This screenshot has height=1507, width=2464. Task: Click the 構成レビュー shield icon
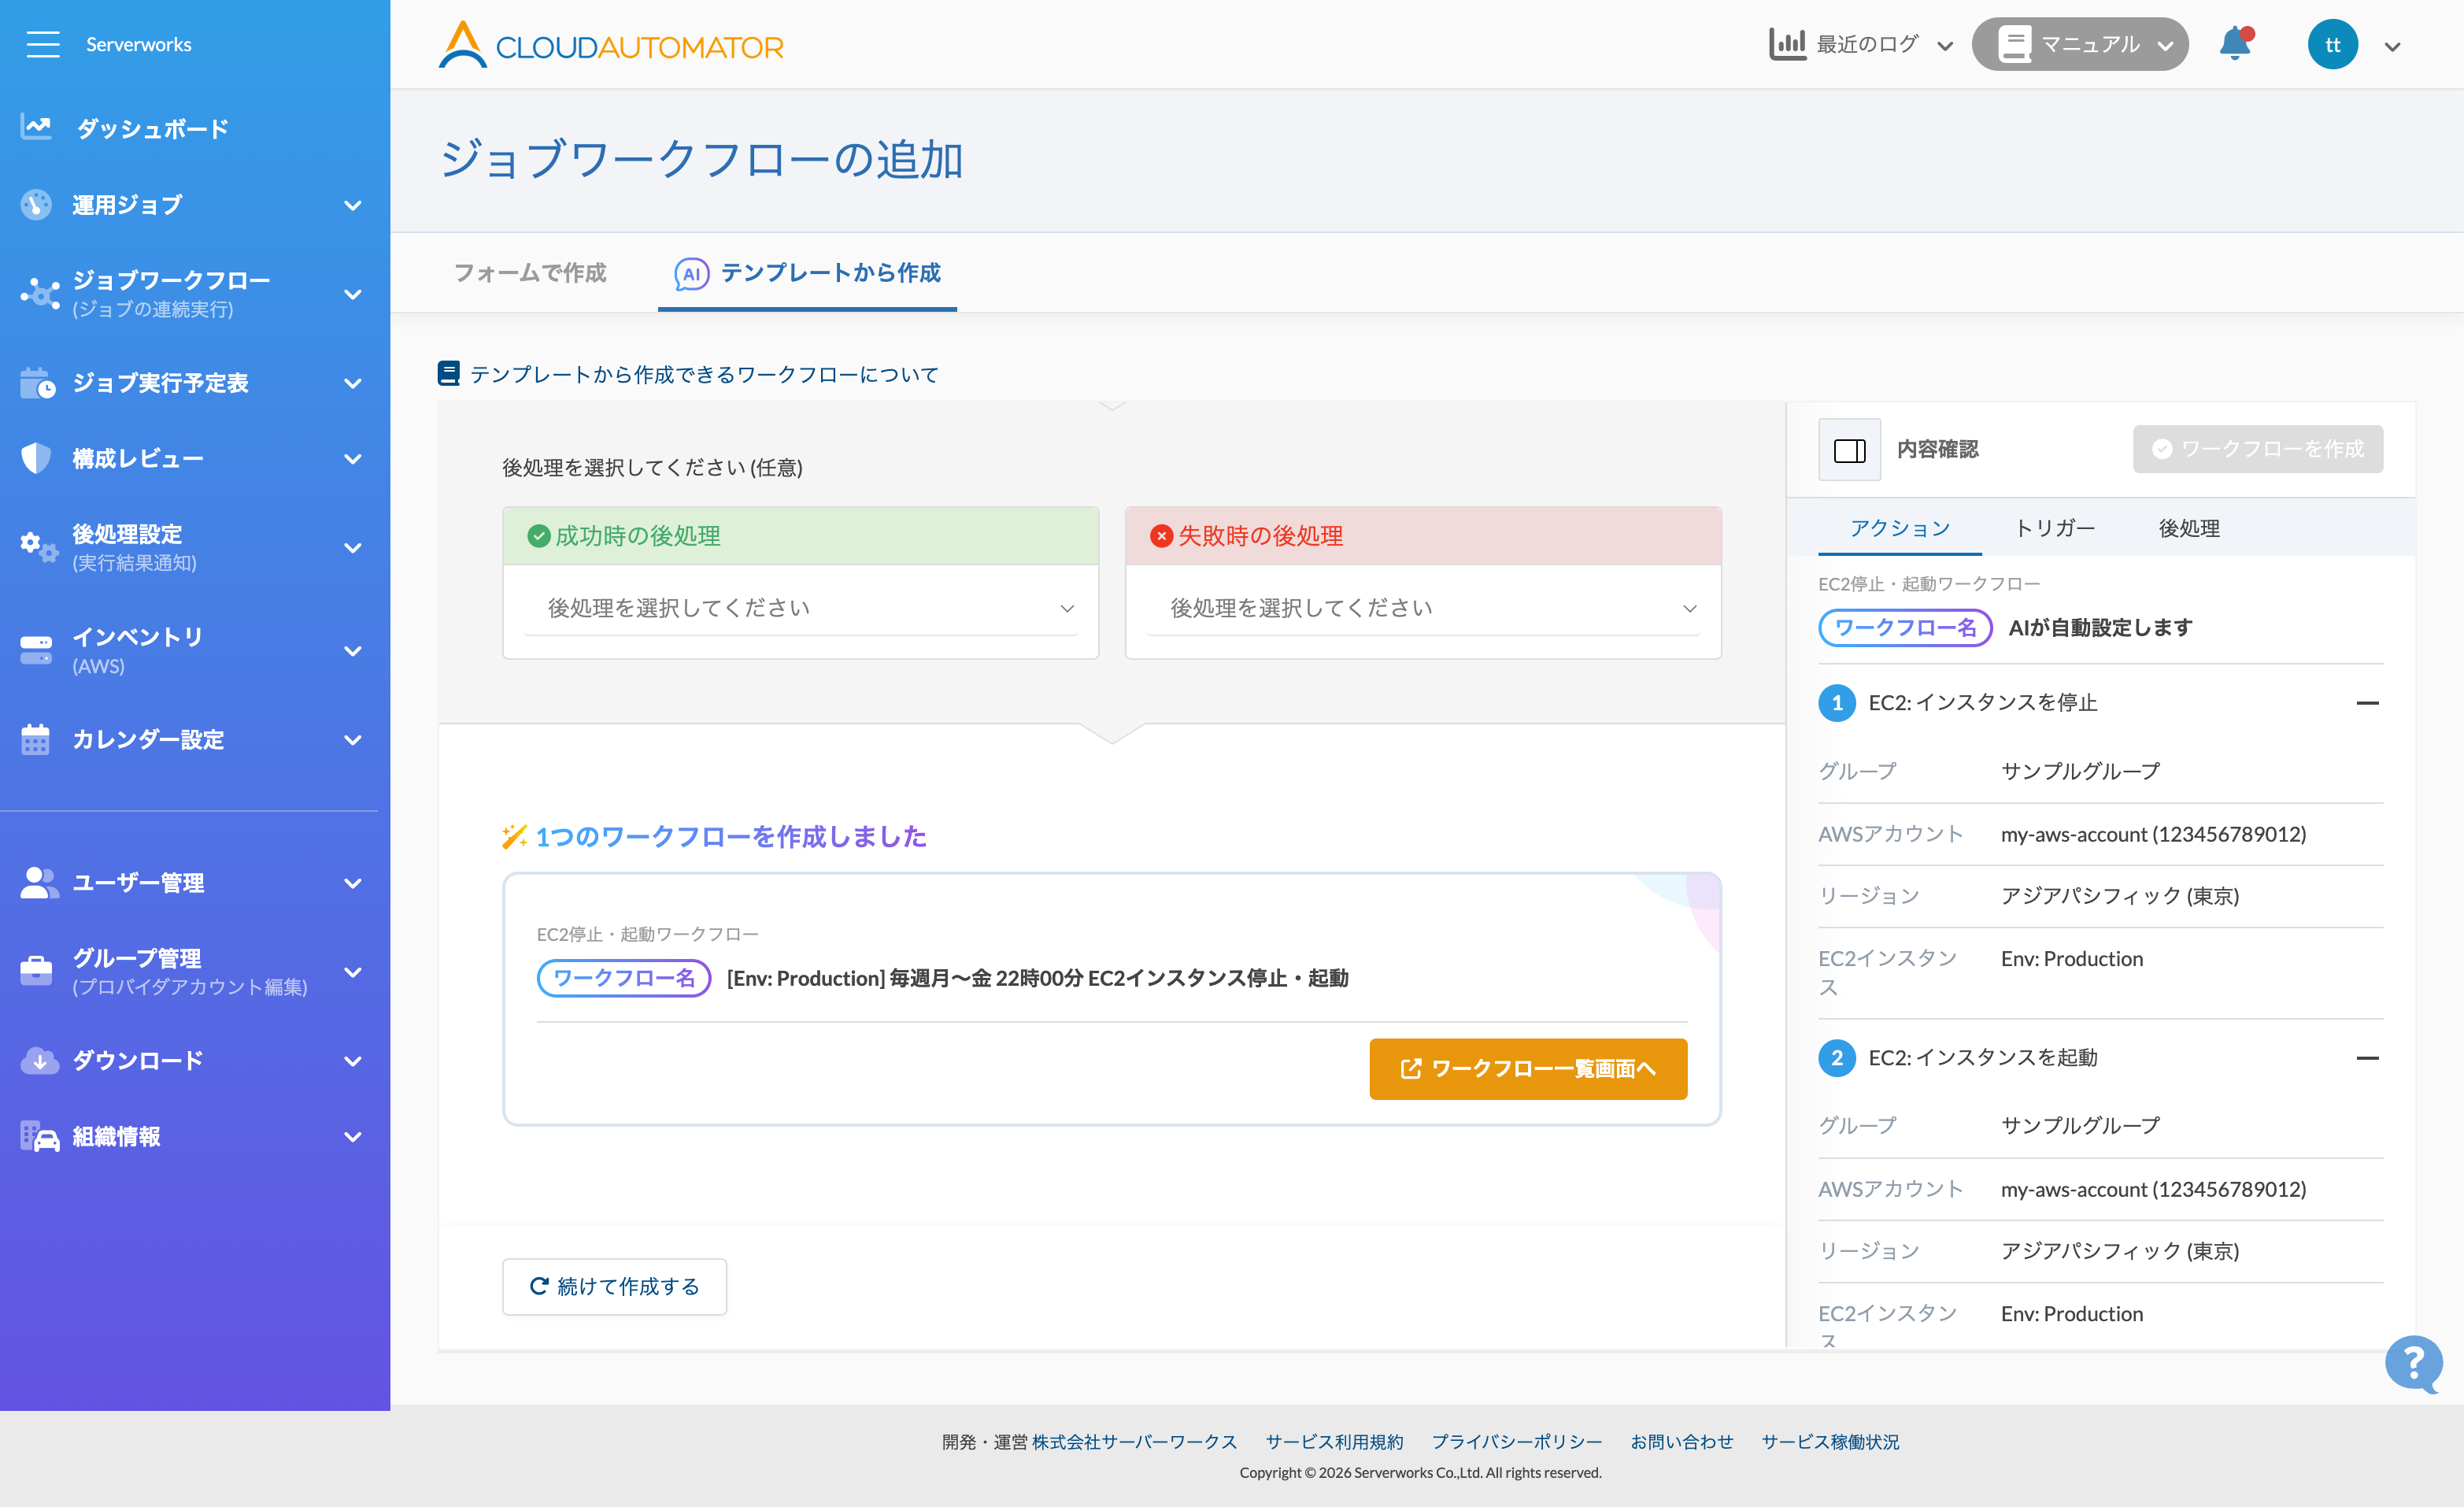click(x=36, y=458)
